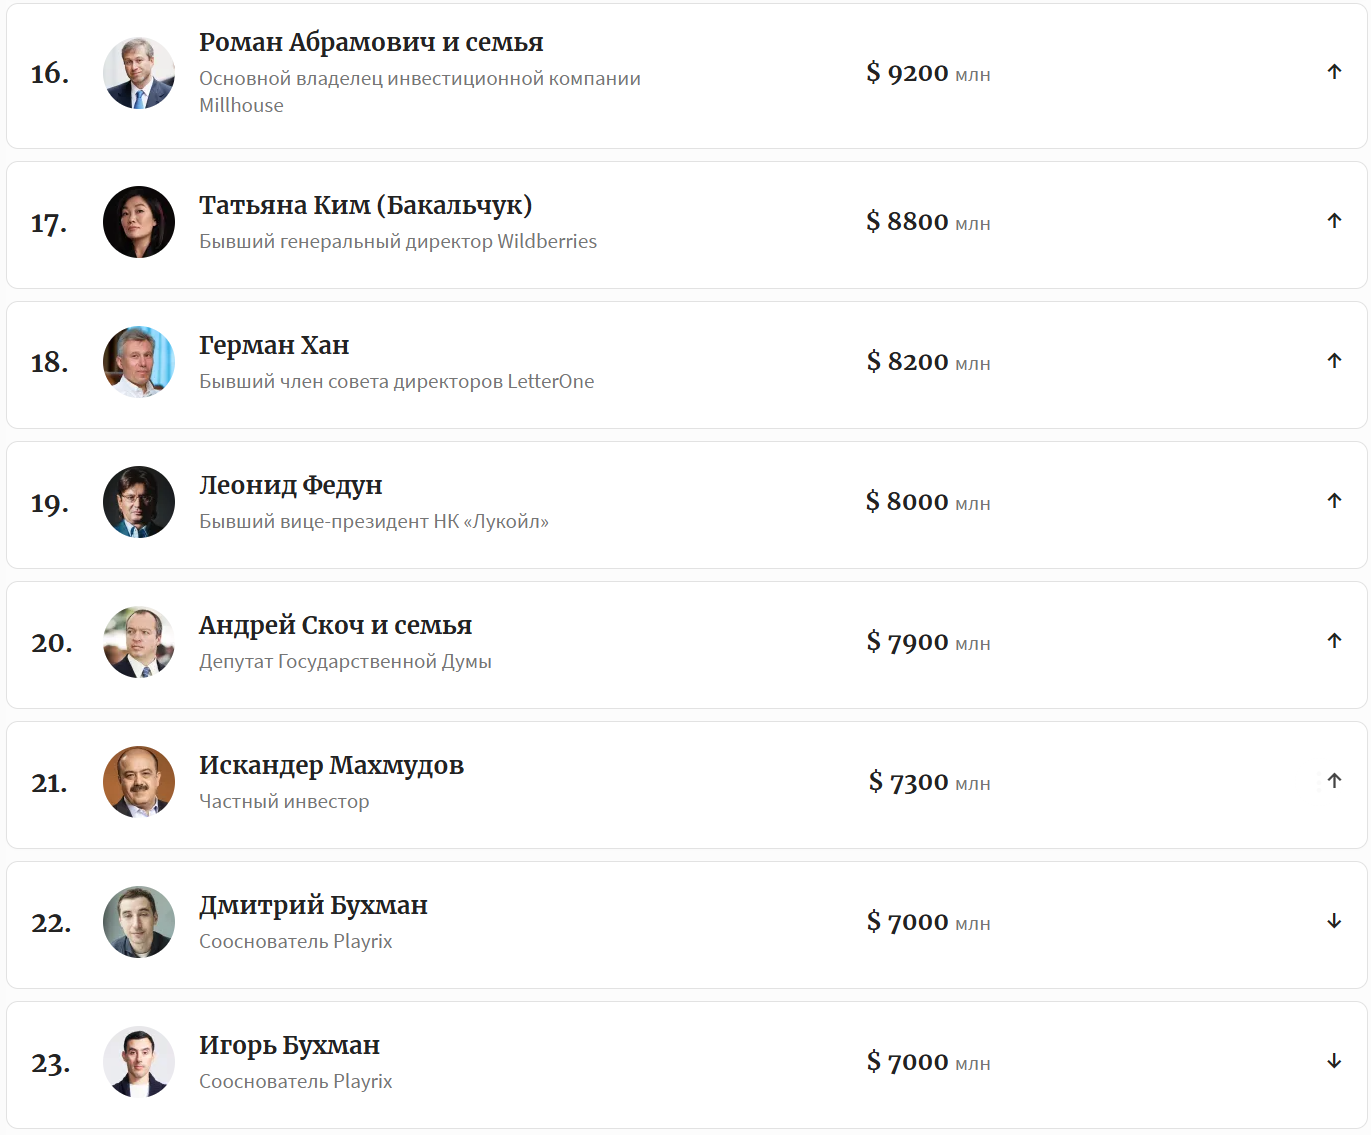Click the up arrow next to Andrey Skoch
This screenshot has height=1135, width=1371.
coord(1334,641)
